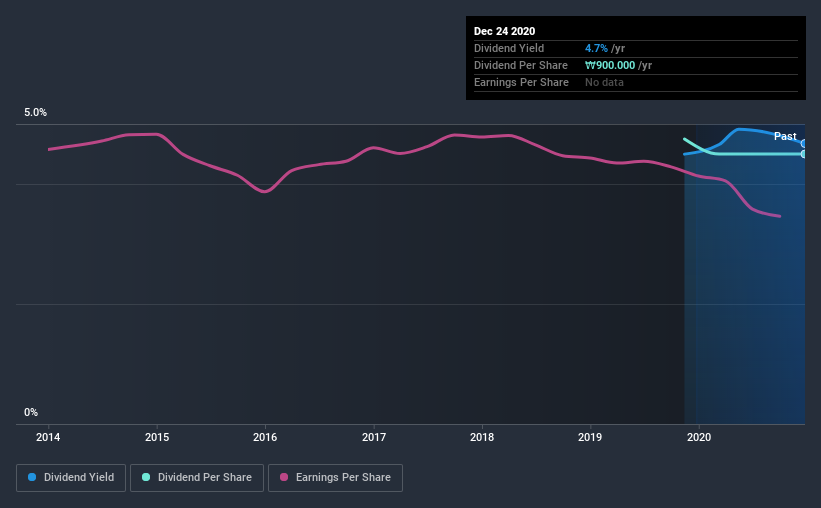Click the 2015 year tick label
The width and height of the screenshot is (821, 508).
[157, 437]
